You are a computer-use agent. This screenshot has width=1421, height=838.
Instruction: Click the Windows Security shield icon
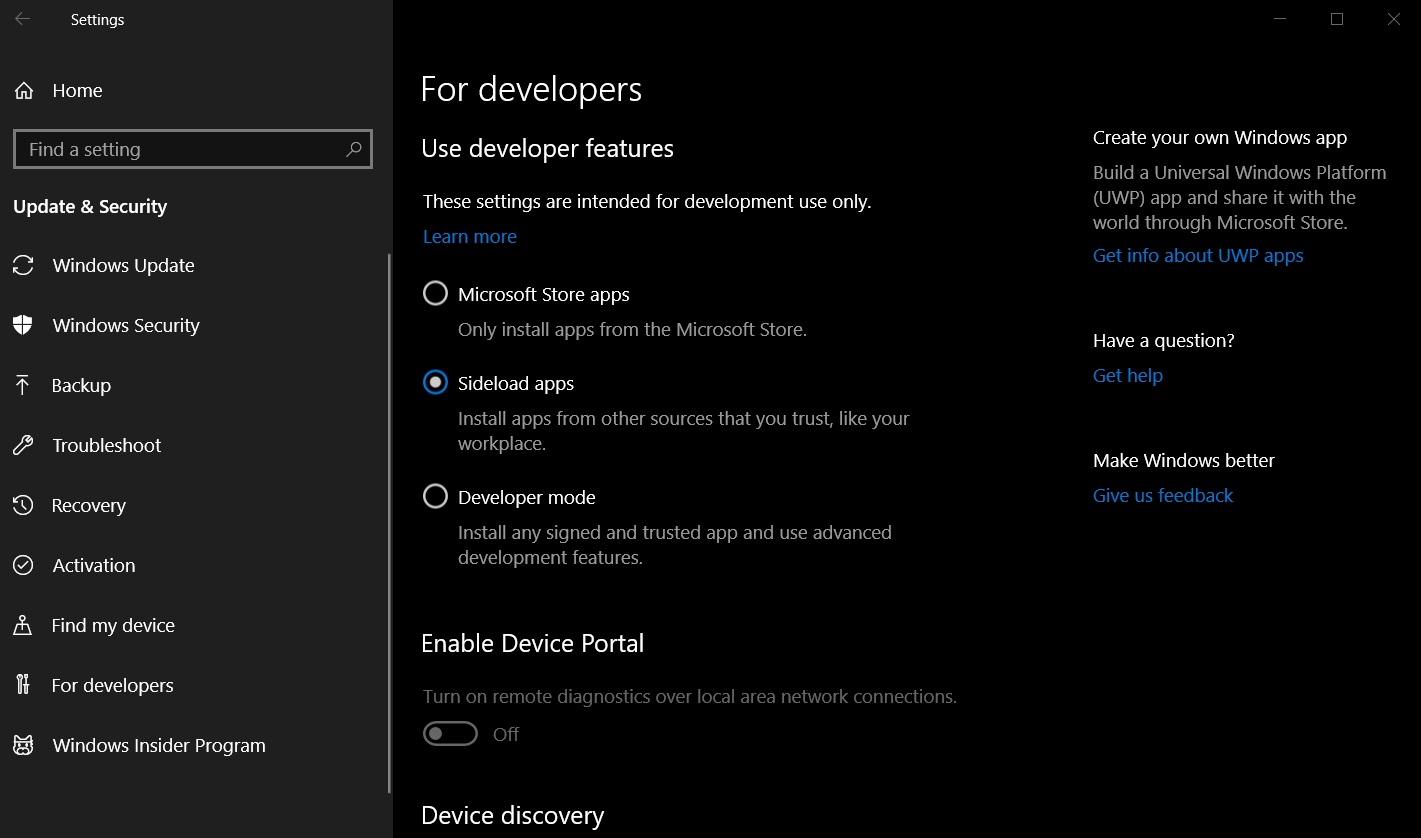[23, 326]
